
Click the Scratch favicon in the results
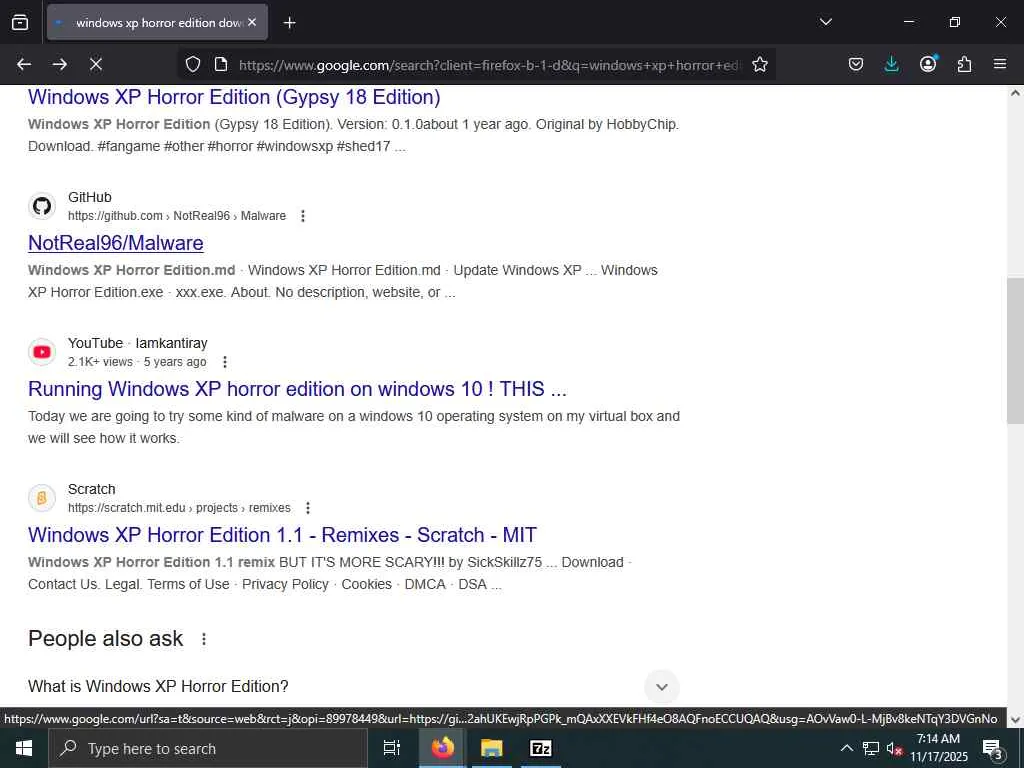tap(42, 498)
